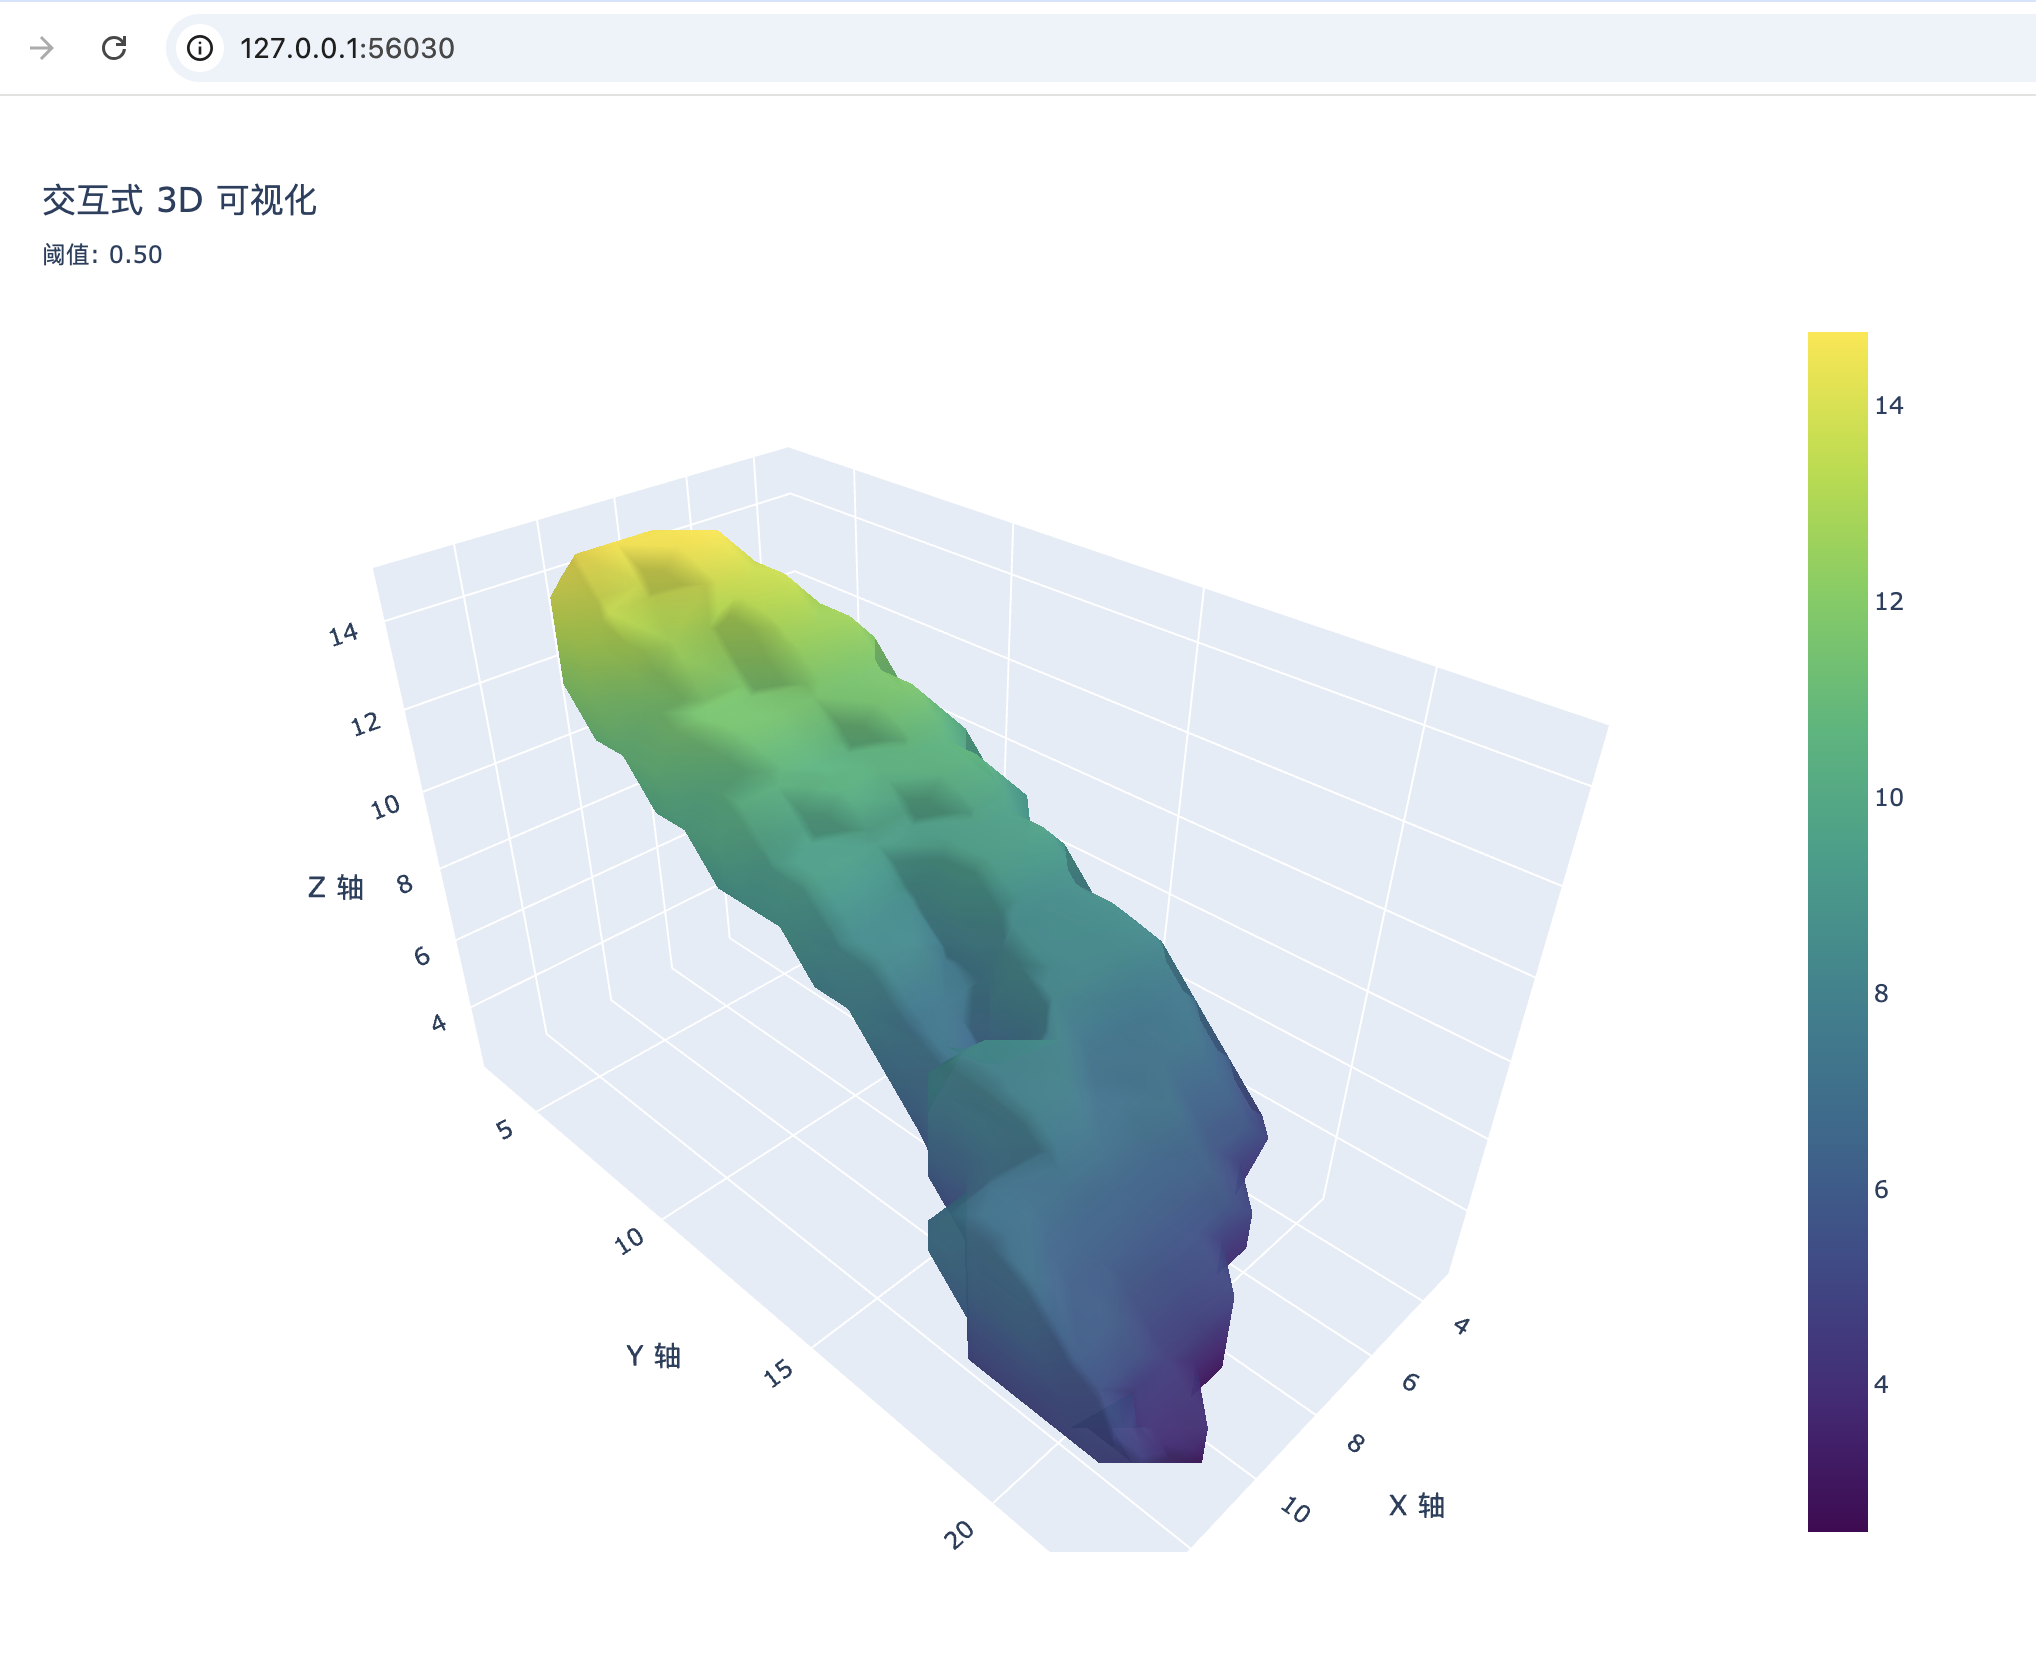Reload the page with refresh icon
This screenshot has width=2036, height=1672.
pos(114,48)
